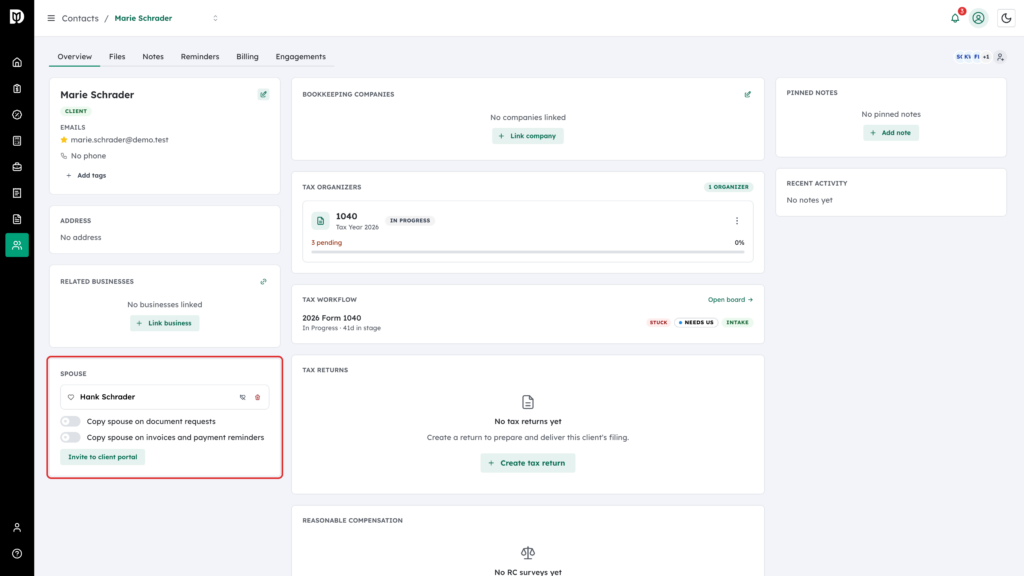Open the help question mark icon

(17, 554)
